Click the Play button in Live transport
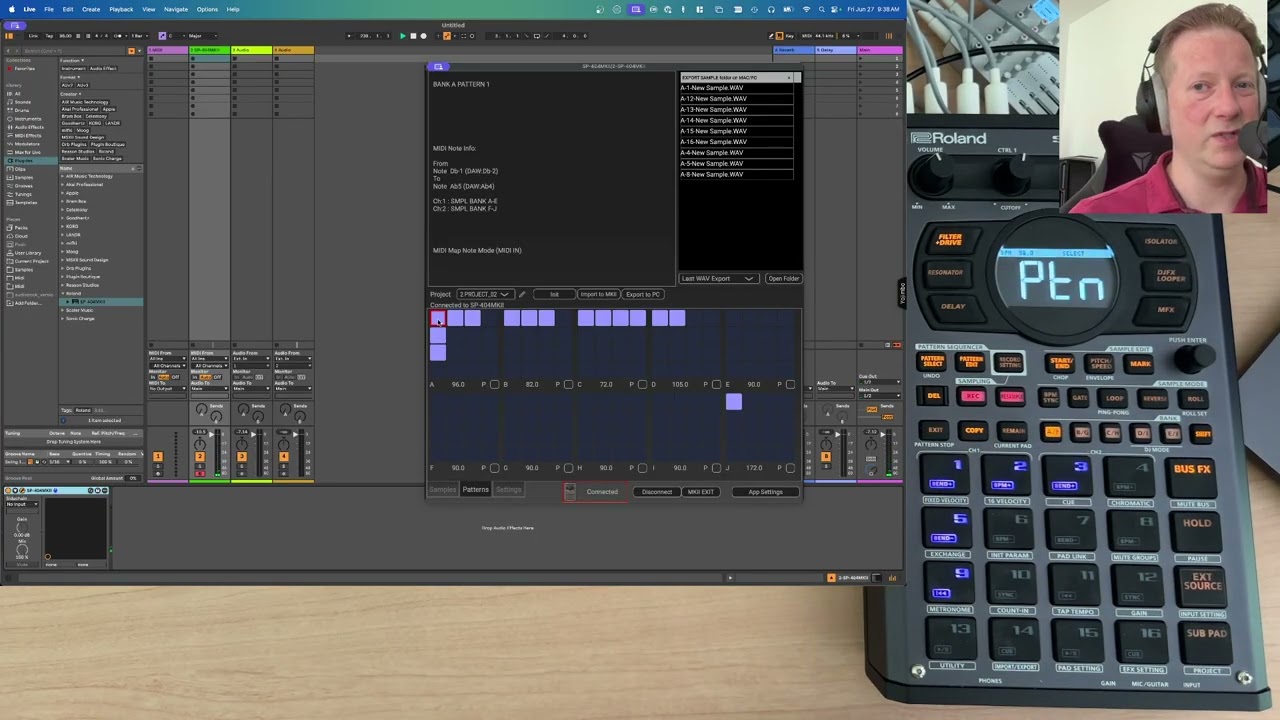This screenshot has width=1280, height=720. pos(403,36)
